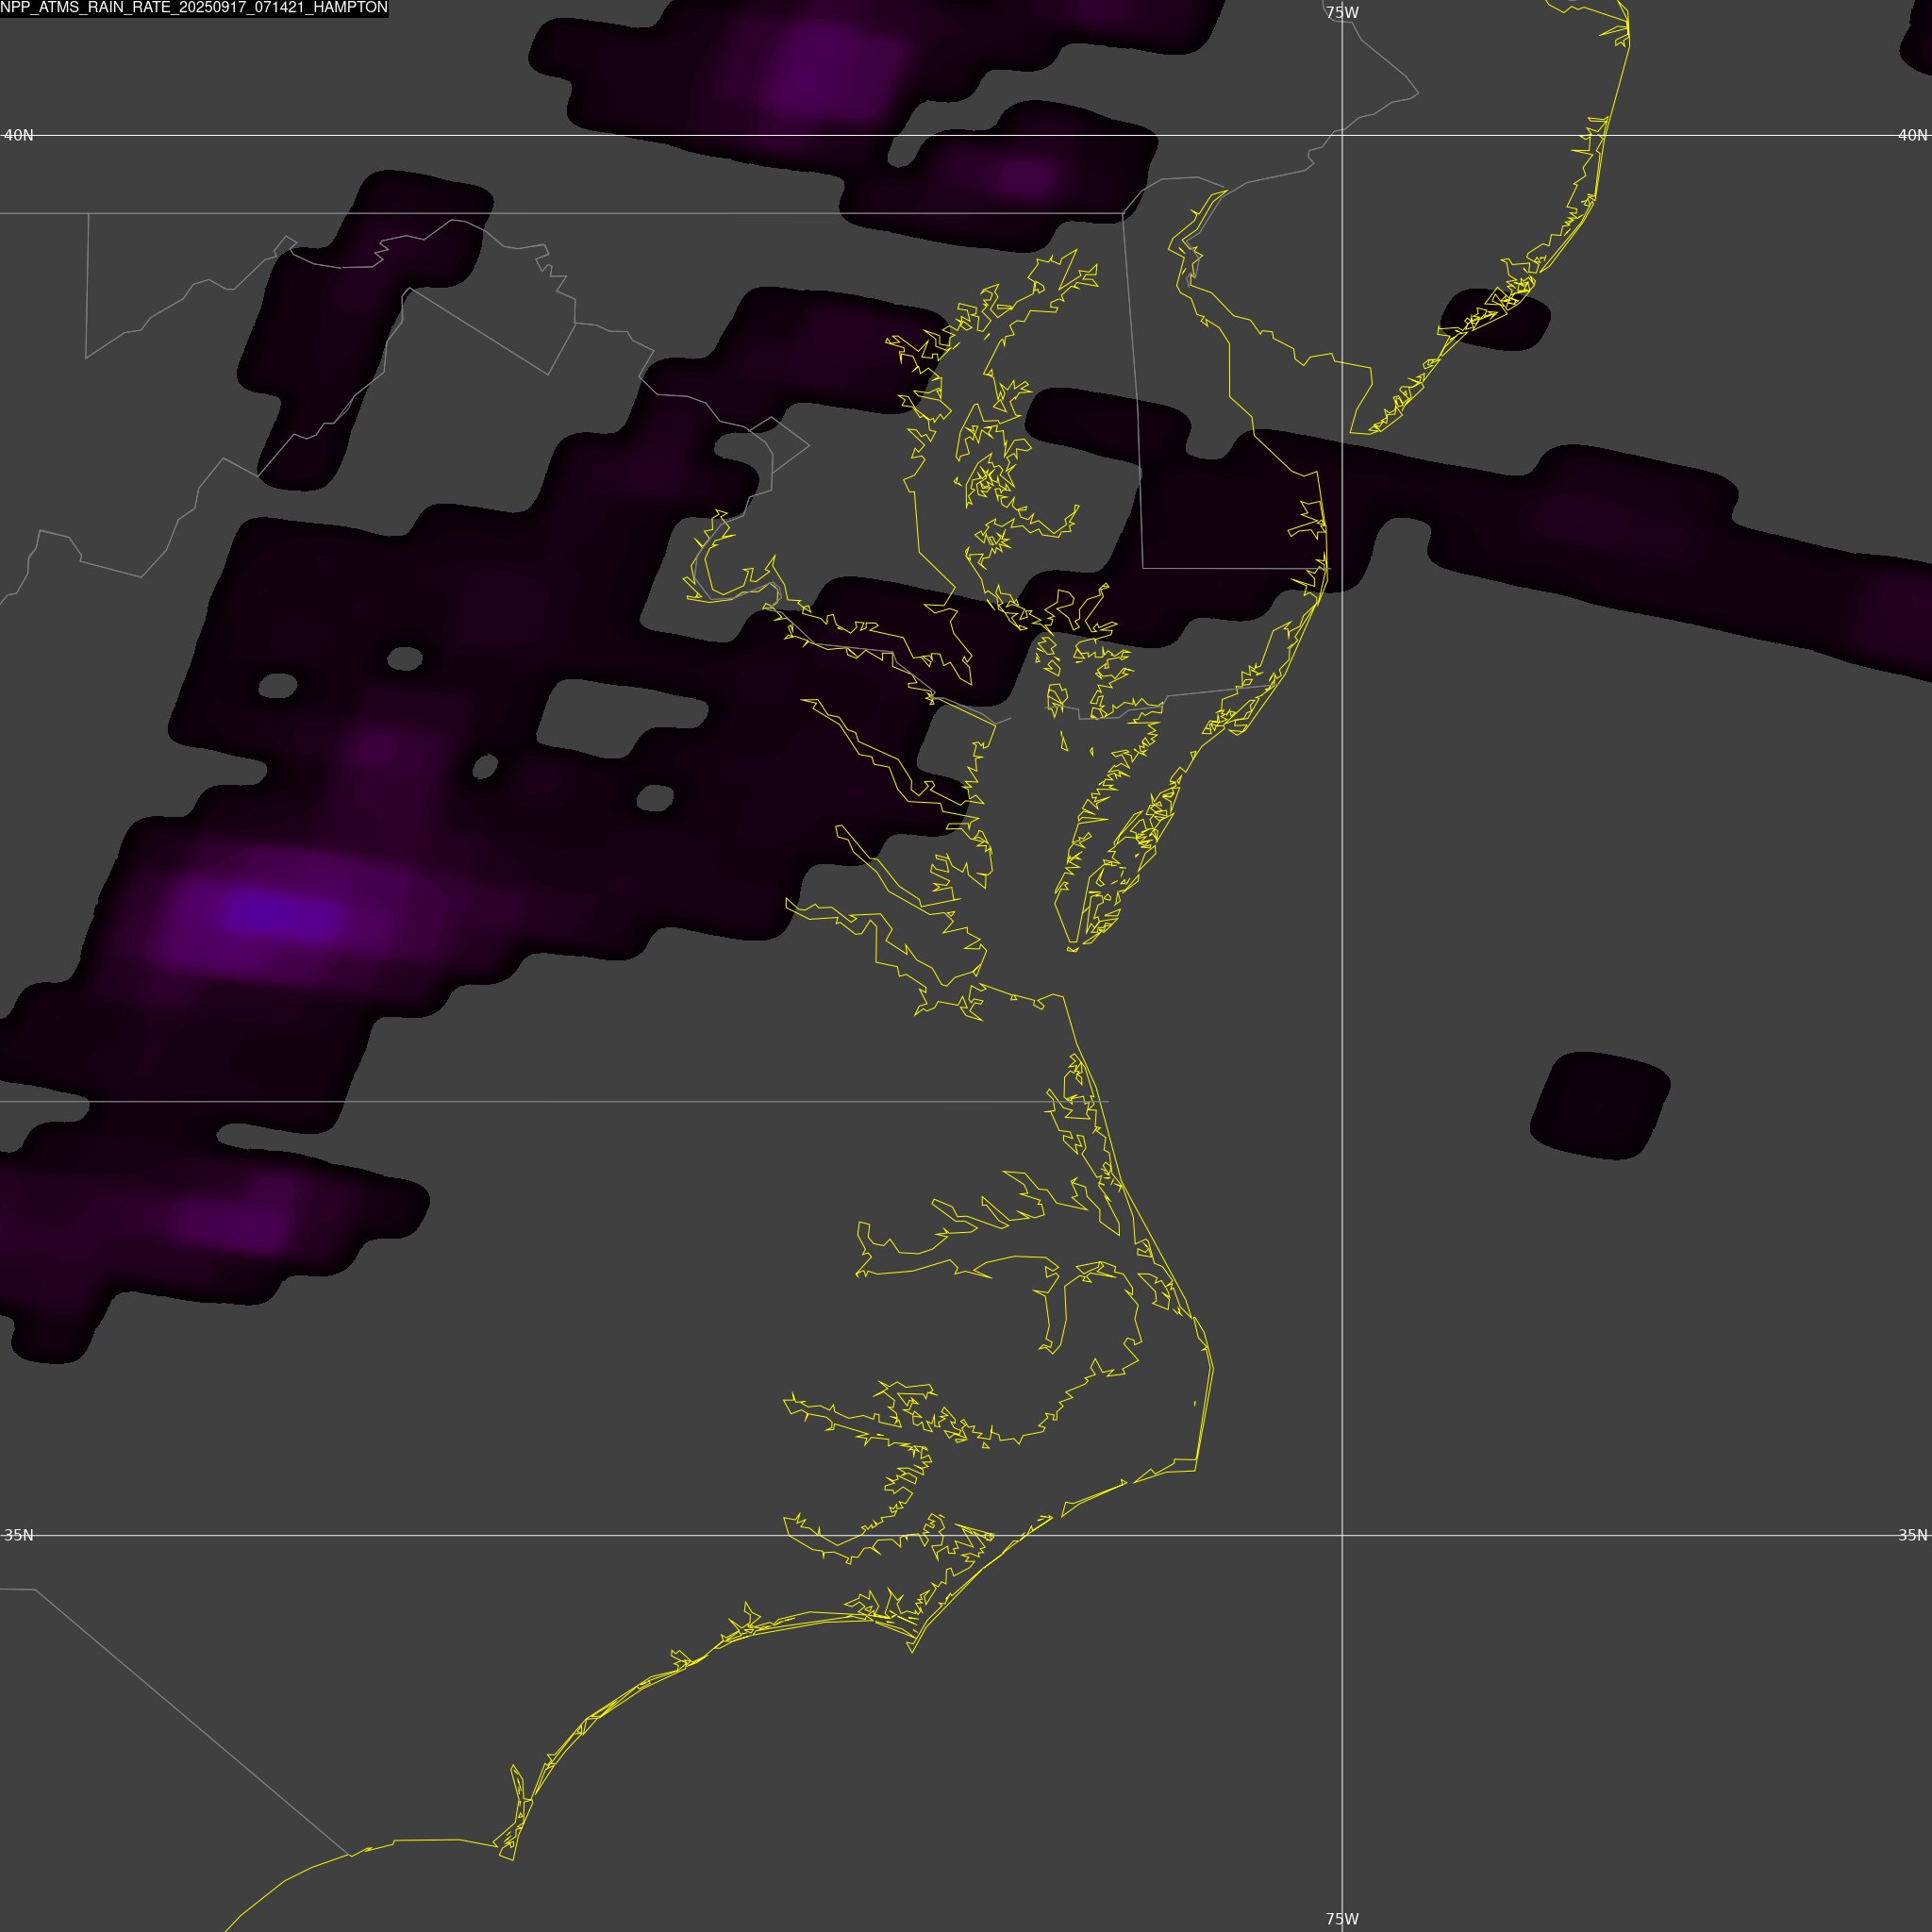Click the left 40N latitude label
Screen dimensions: 1932x1932
point(19,135)
